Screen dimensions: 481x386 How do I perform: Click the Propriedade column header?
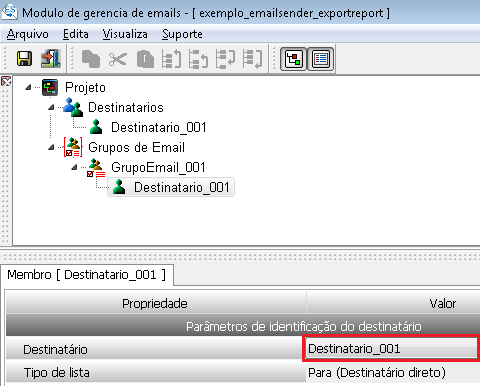[155, 303]
